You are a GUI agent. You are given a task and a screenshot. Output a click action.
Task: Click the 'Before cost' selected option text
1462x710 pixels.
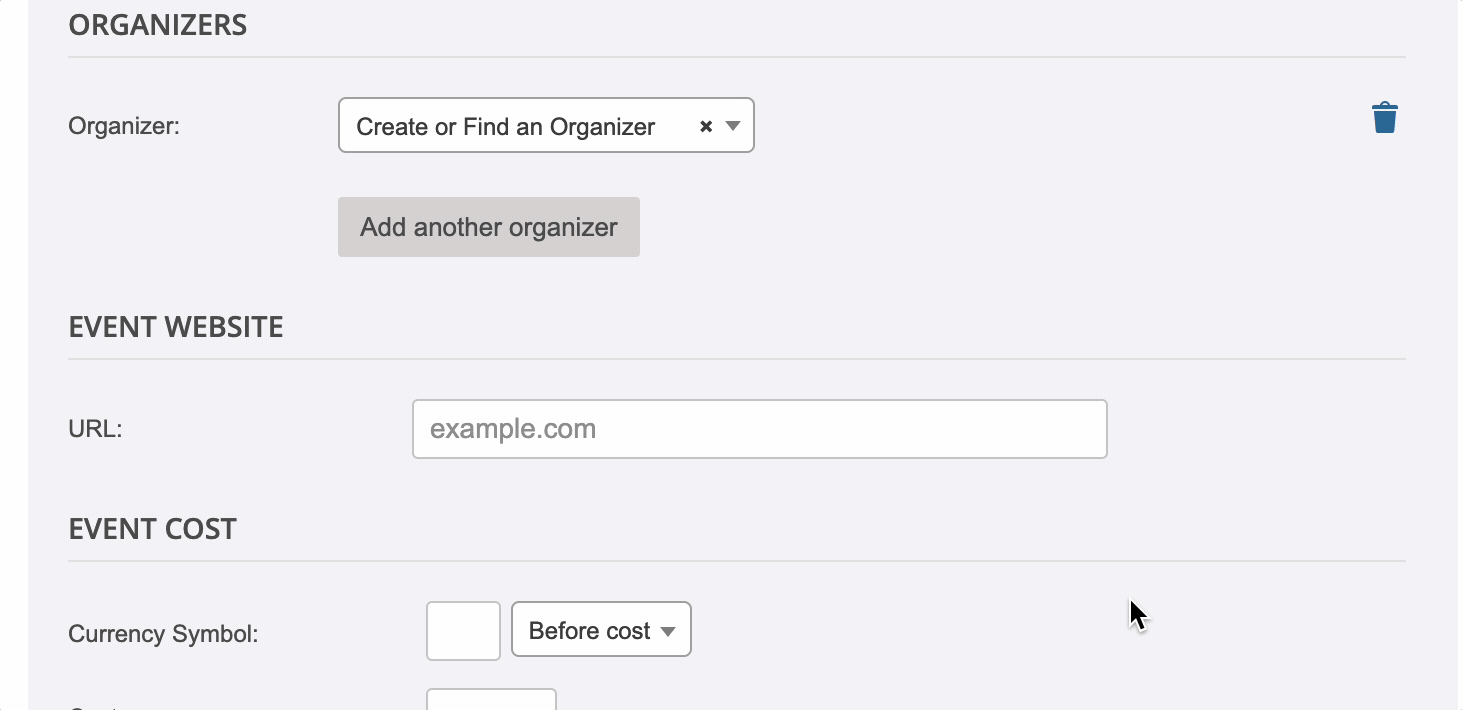tap(590, 631)
